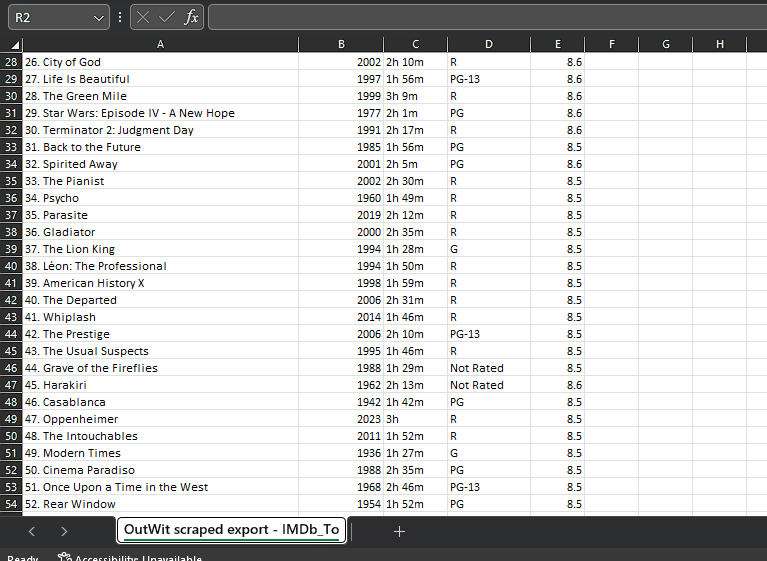Screen dimensions: 767x561
Task: Click the Cancel X icon in formula bar
Action: (144, 18)
